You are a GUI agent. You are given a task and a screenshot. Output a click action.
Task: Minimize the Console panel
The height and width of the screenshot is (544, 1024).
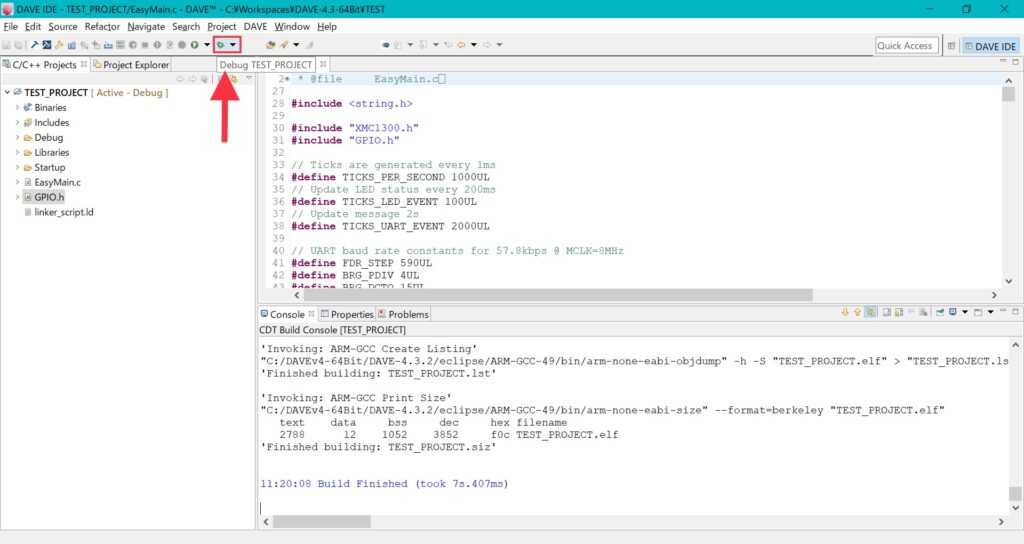click(x=1003, y=311)
